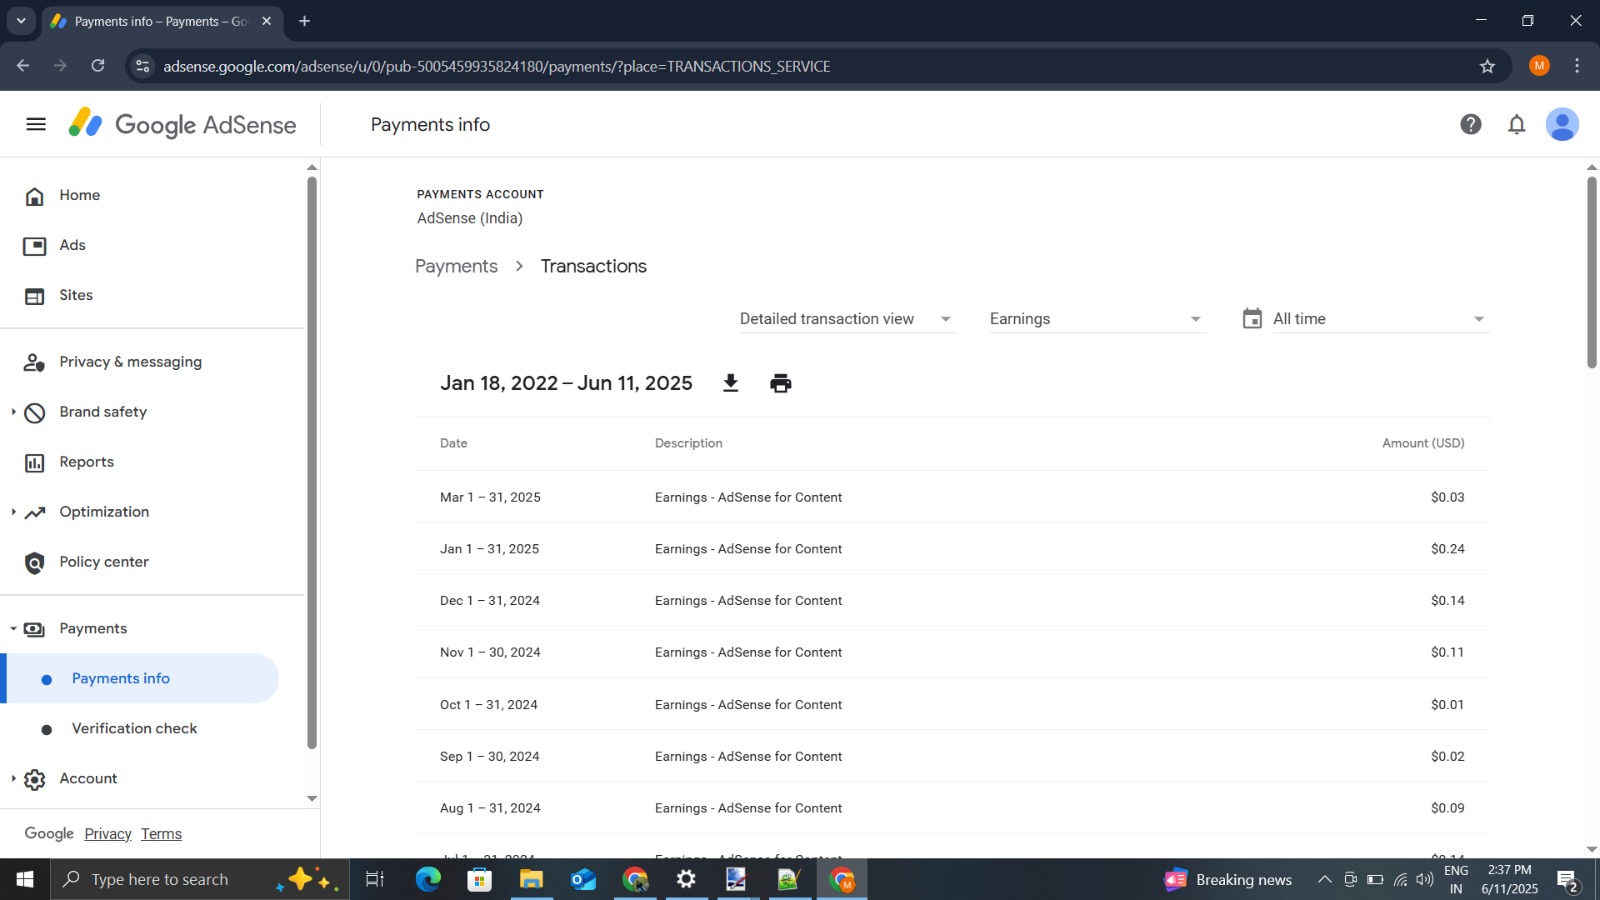The width and height of the screenshot is (1600, 900).
Task: Click the Mar 1 – 31, 2025 date cell
Action: 490,497
